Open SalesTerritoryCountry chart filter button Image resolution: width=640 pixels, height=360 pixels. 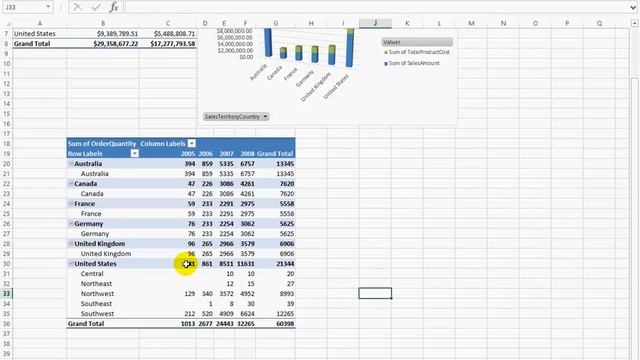pyautogui.click(x=236, y=116)
